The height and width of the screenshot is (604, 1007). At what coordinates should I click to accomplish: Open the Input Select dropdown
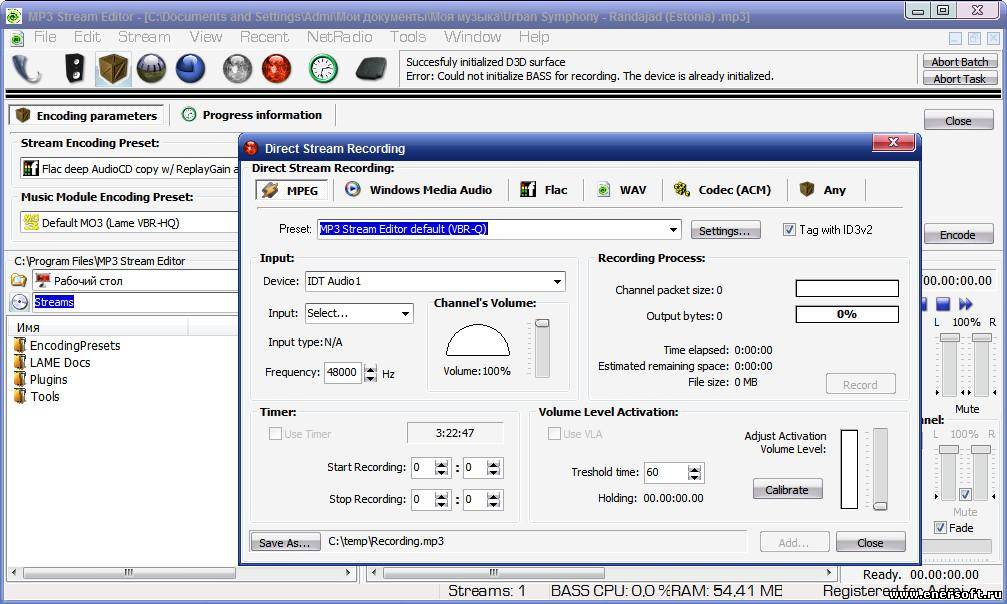coord(405,314)
